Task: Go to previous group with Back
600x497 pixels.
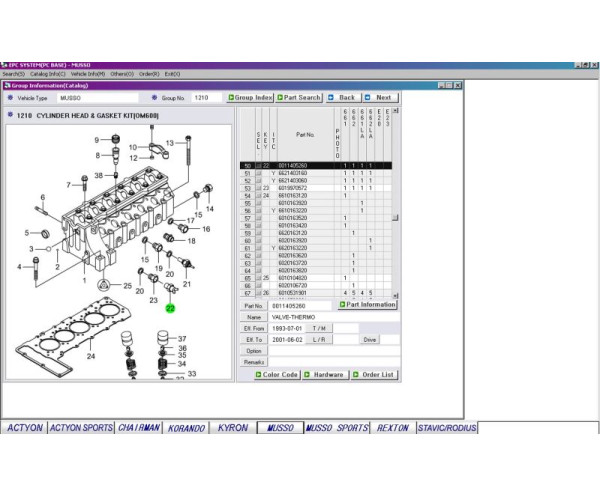Action: (344, 98)
